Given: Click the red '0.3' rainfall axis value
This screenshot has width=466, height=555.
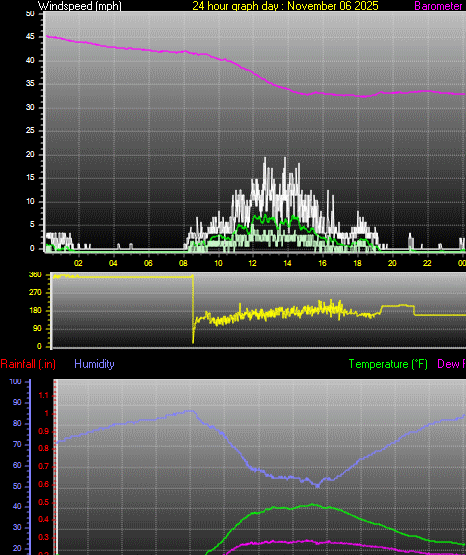Looking at the screenshot, I should tap(44, 538).
